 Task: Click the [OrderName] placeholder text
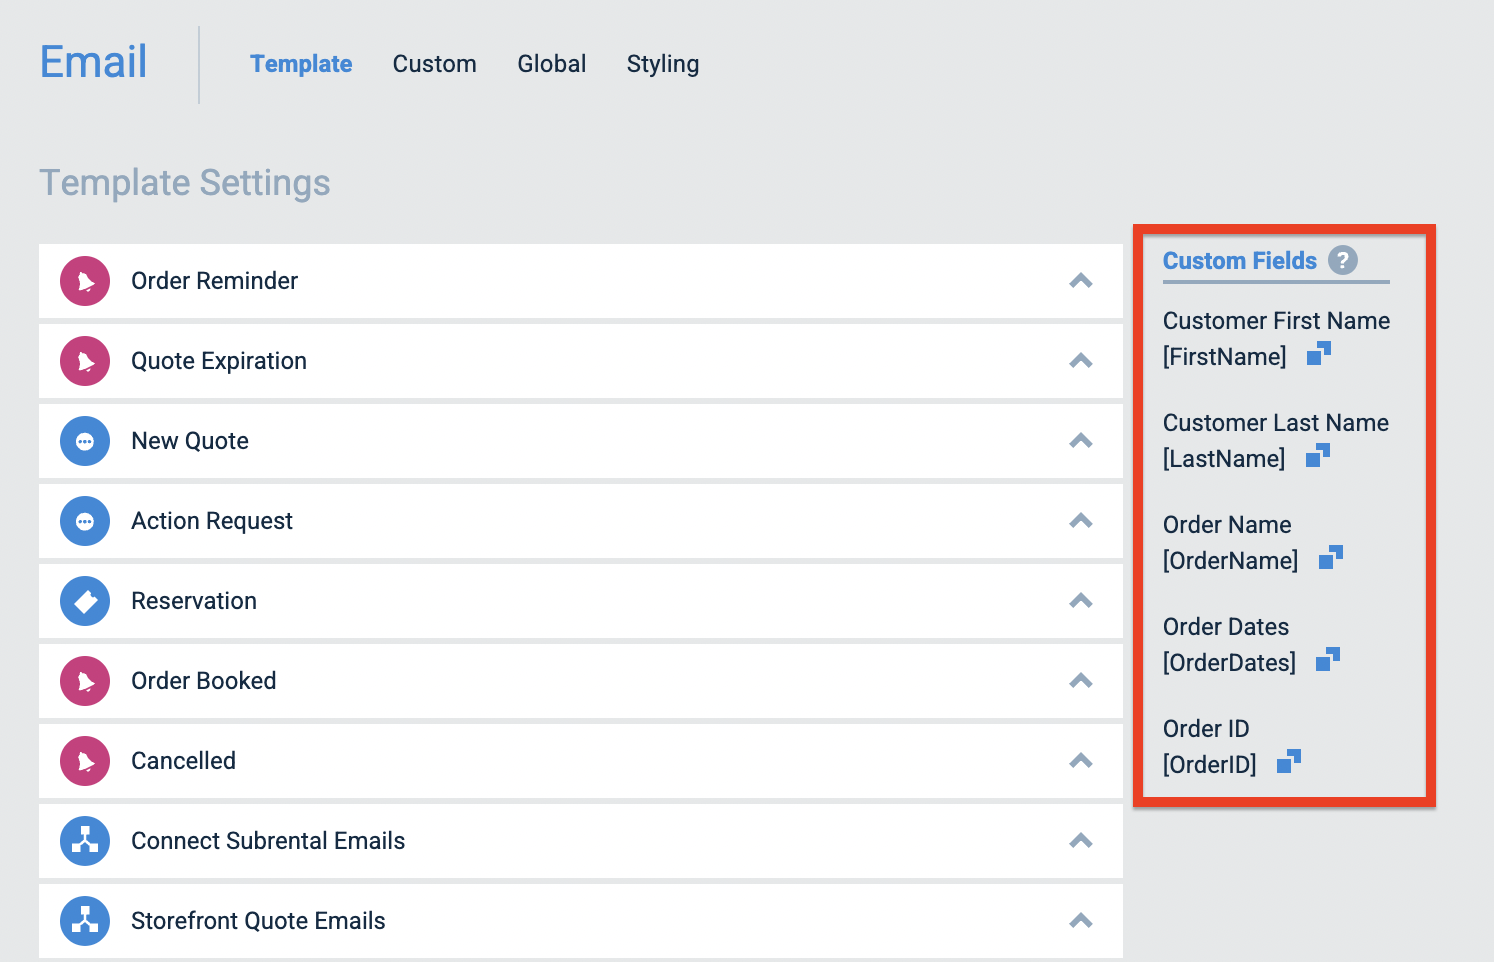1231,561
